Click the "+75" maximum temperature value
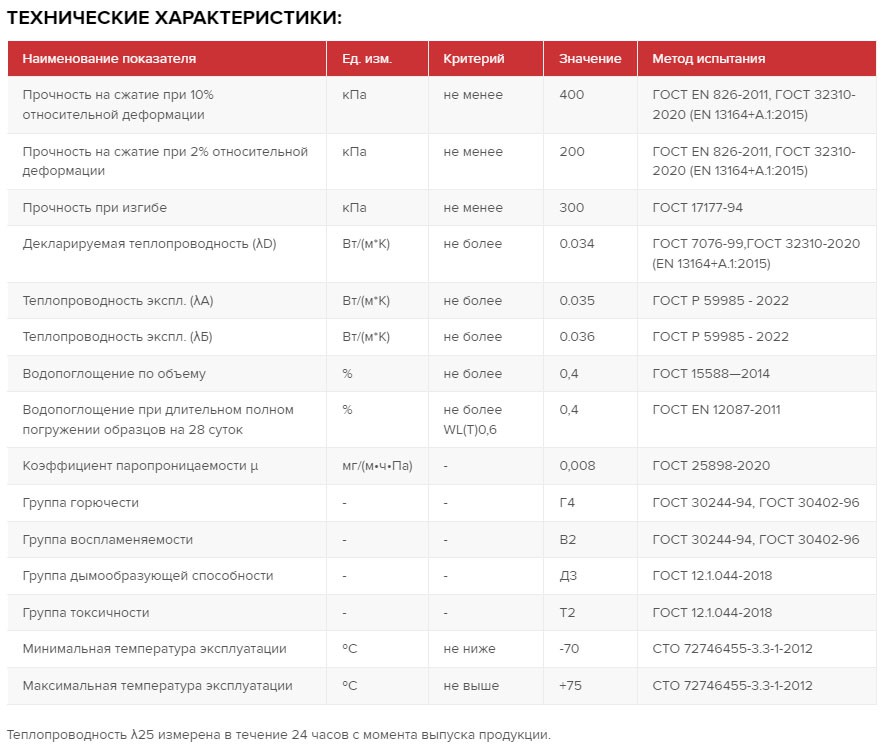 point(570,686)
